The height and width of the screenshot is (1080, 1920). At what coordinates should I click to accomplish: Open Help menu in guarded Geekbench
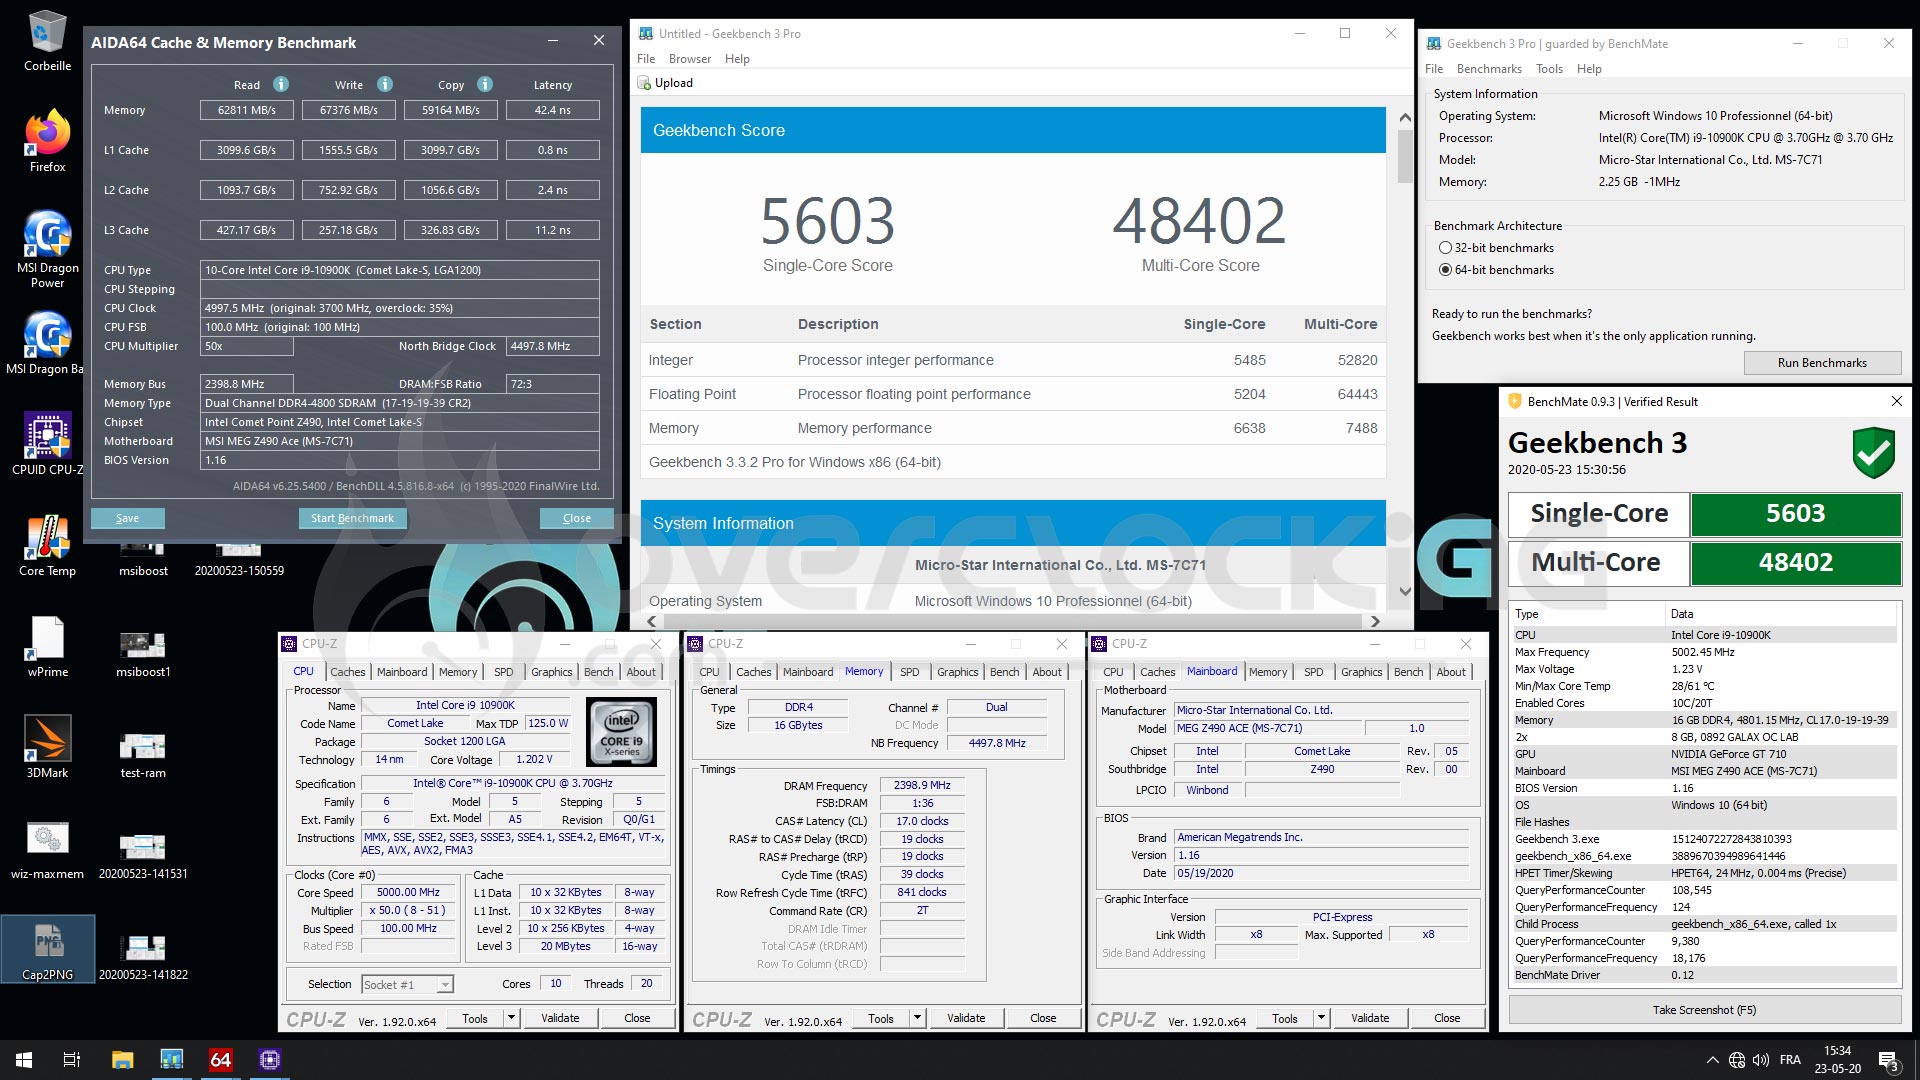(1589, 69)
